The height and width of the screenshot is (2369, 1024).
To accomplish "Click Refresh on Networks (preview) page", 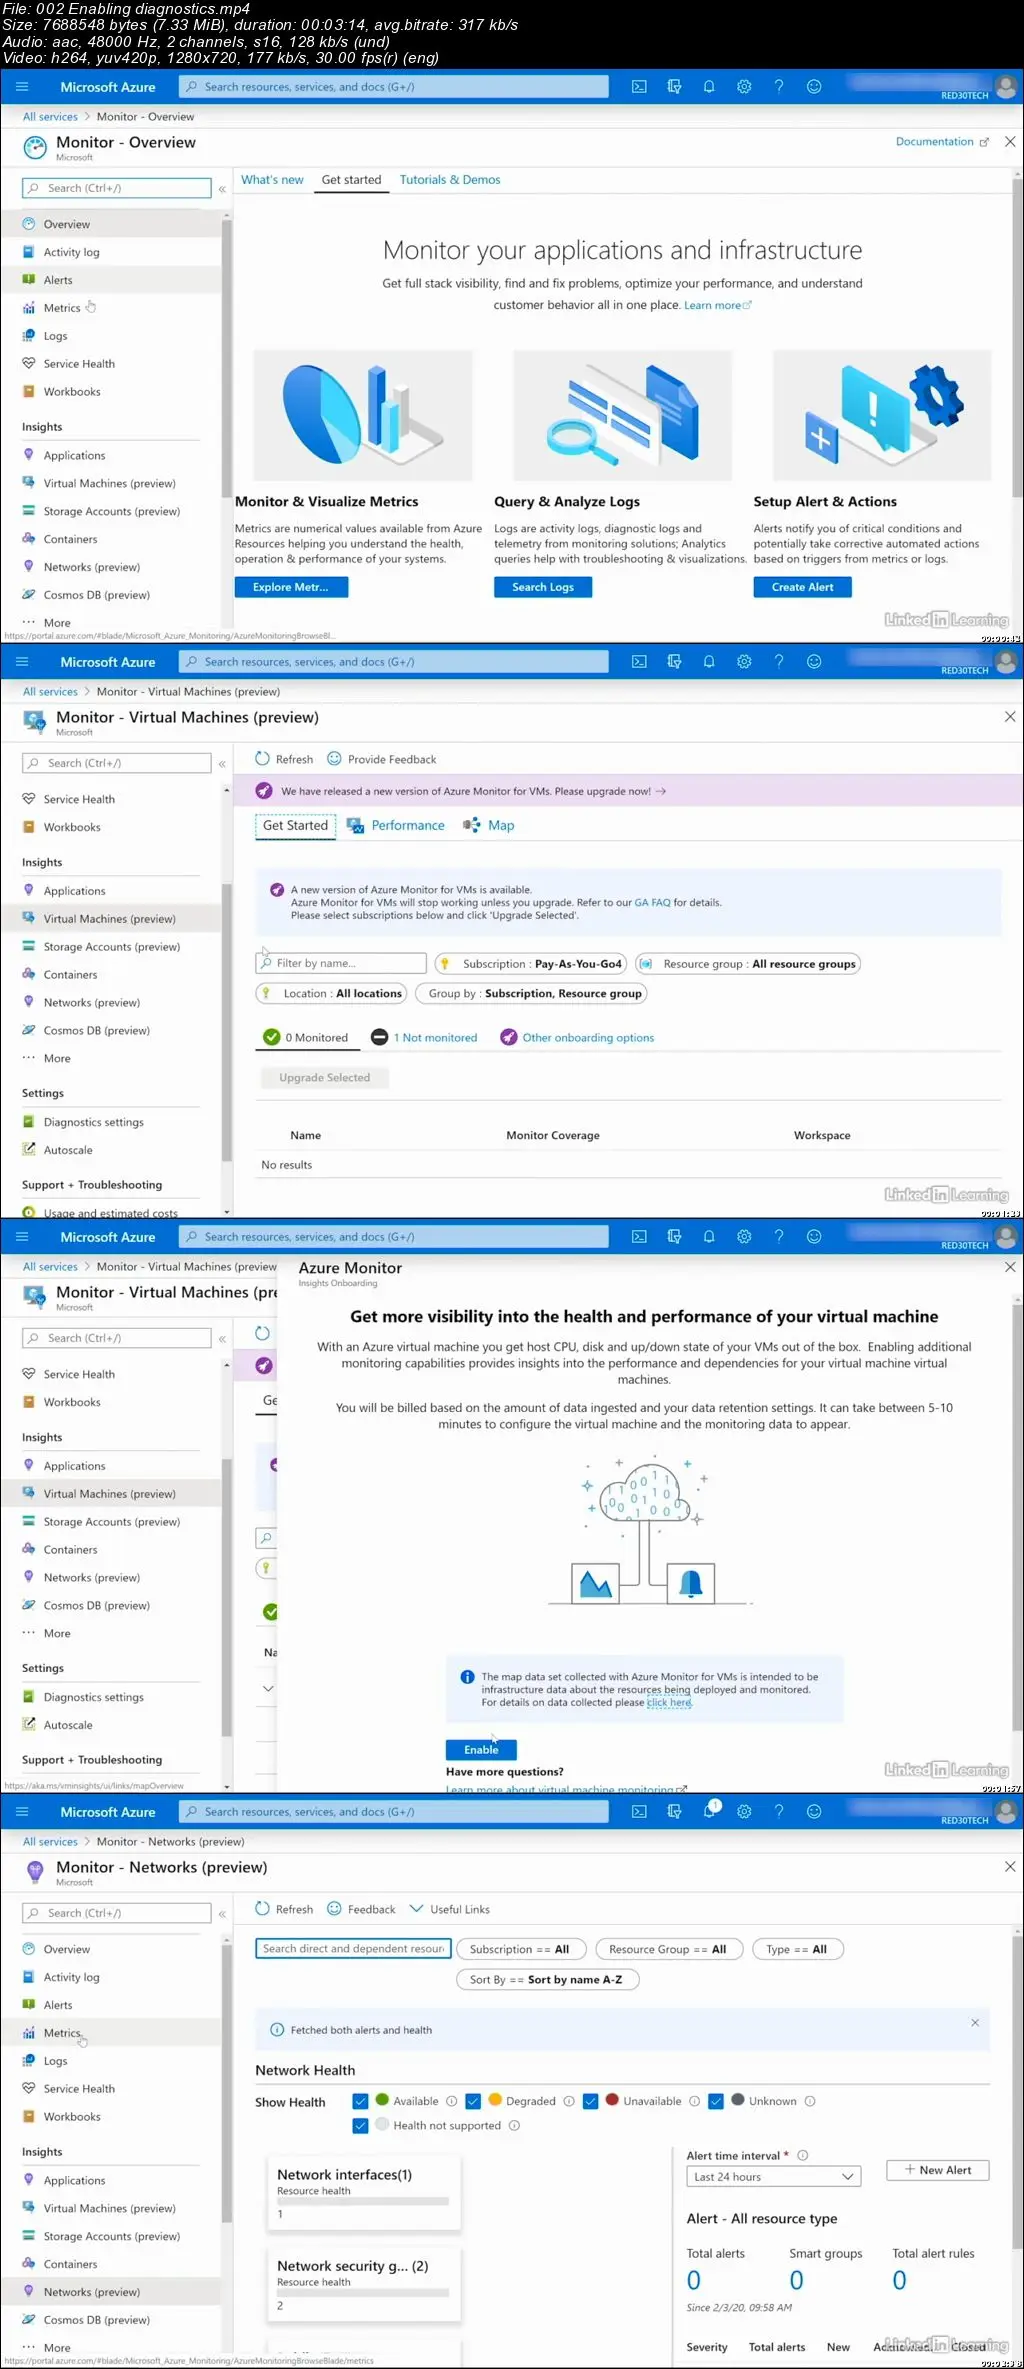I will [284, 1909].
